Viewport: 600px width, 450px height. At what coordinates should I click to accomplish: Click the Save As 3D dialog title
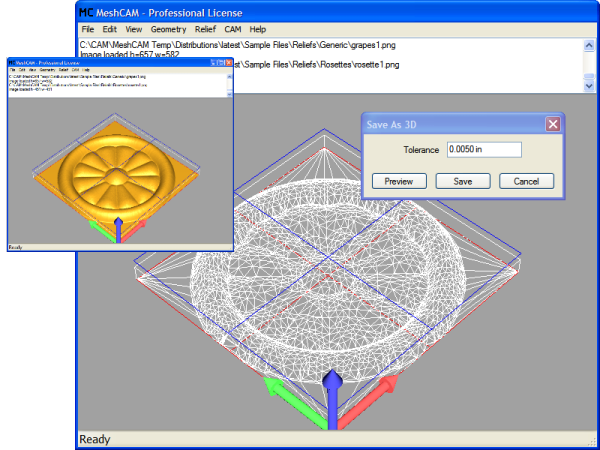click(x=391, y=124)
